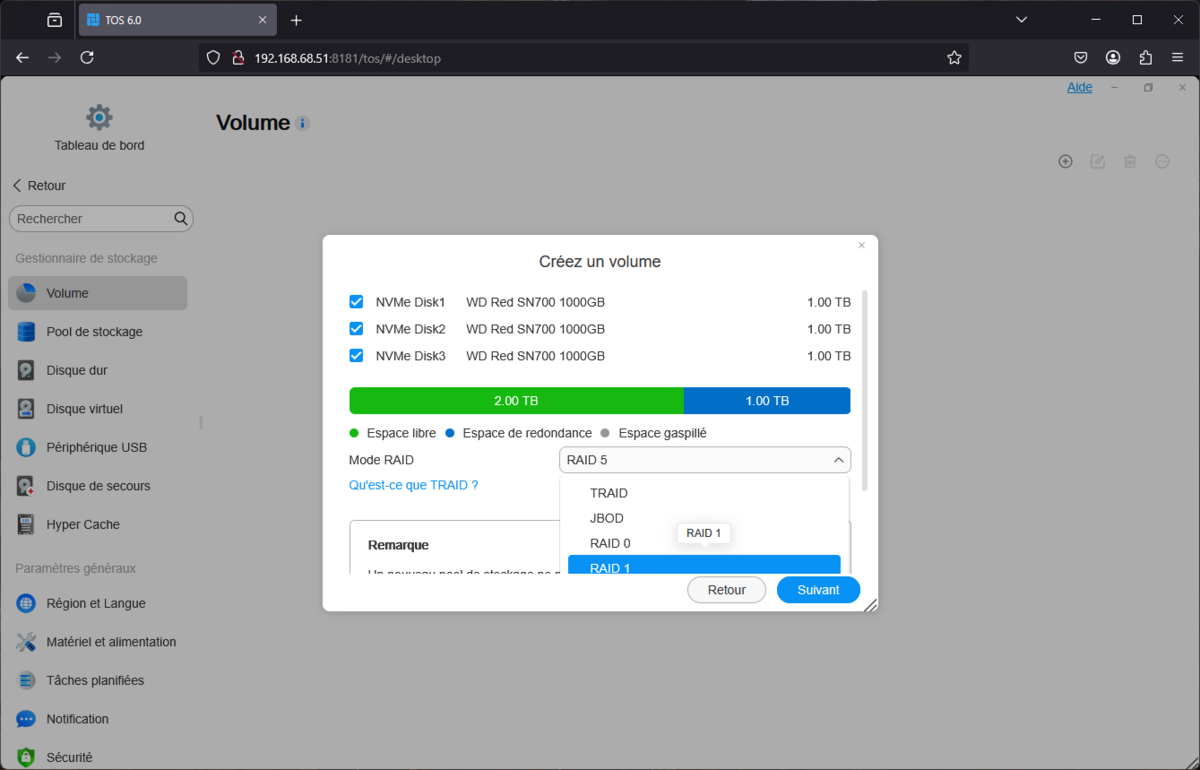
Task: Click the green 2.00 TB free space bar
Action: point(516,401)
